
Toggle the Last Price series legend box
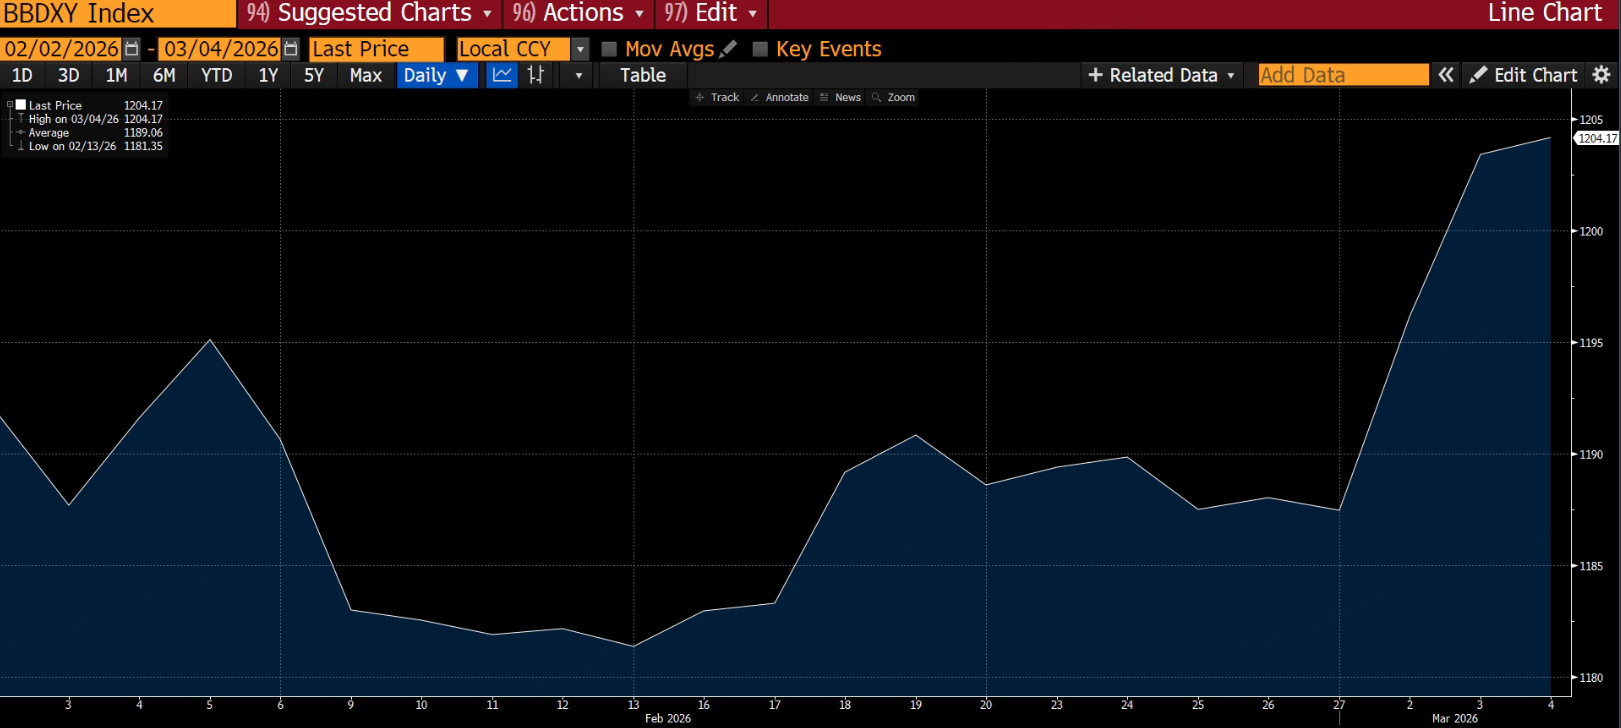click(x=21, y=105)
